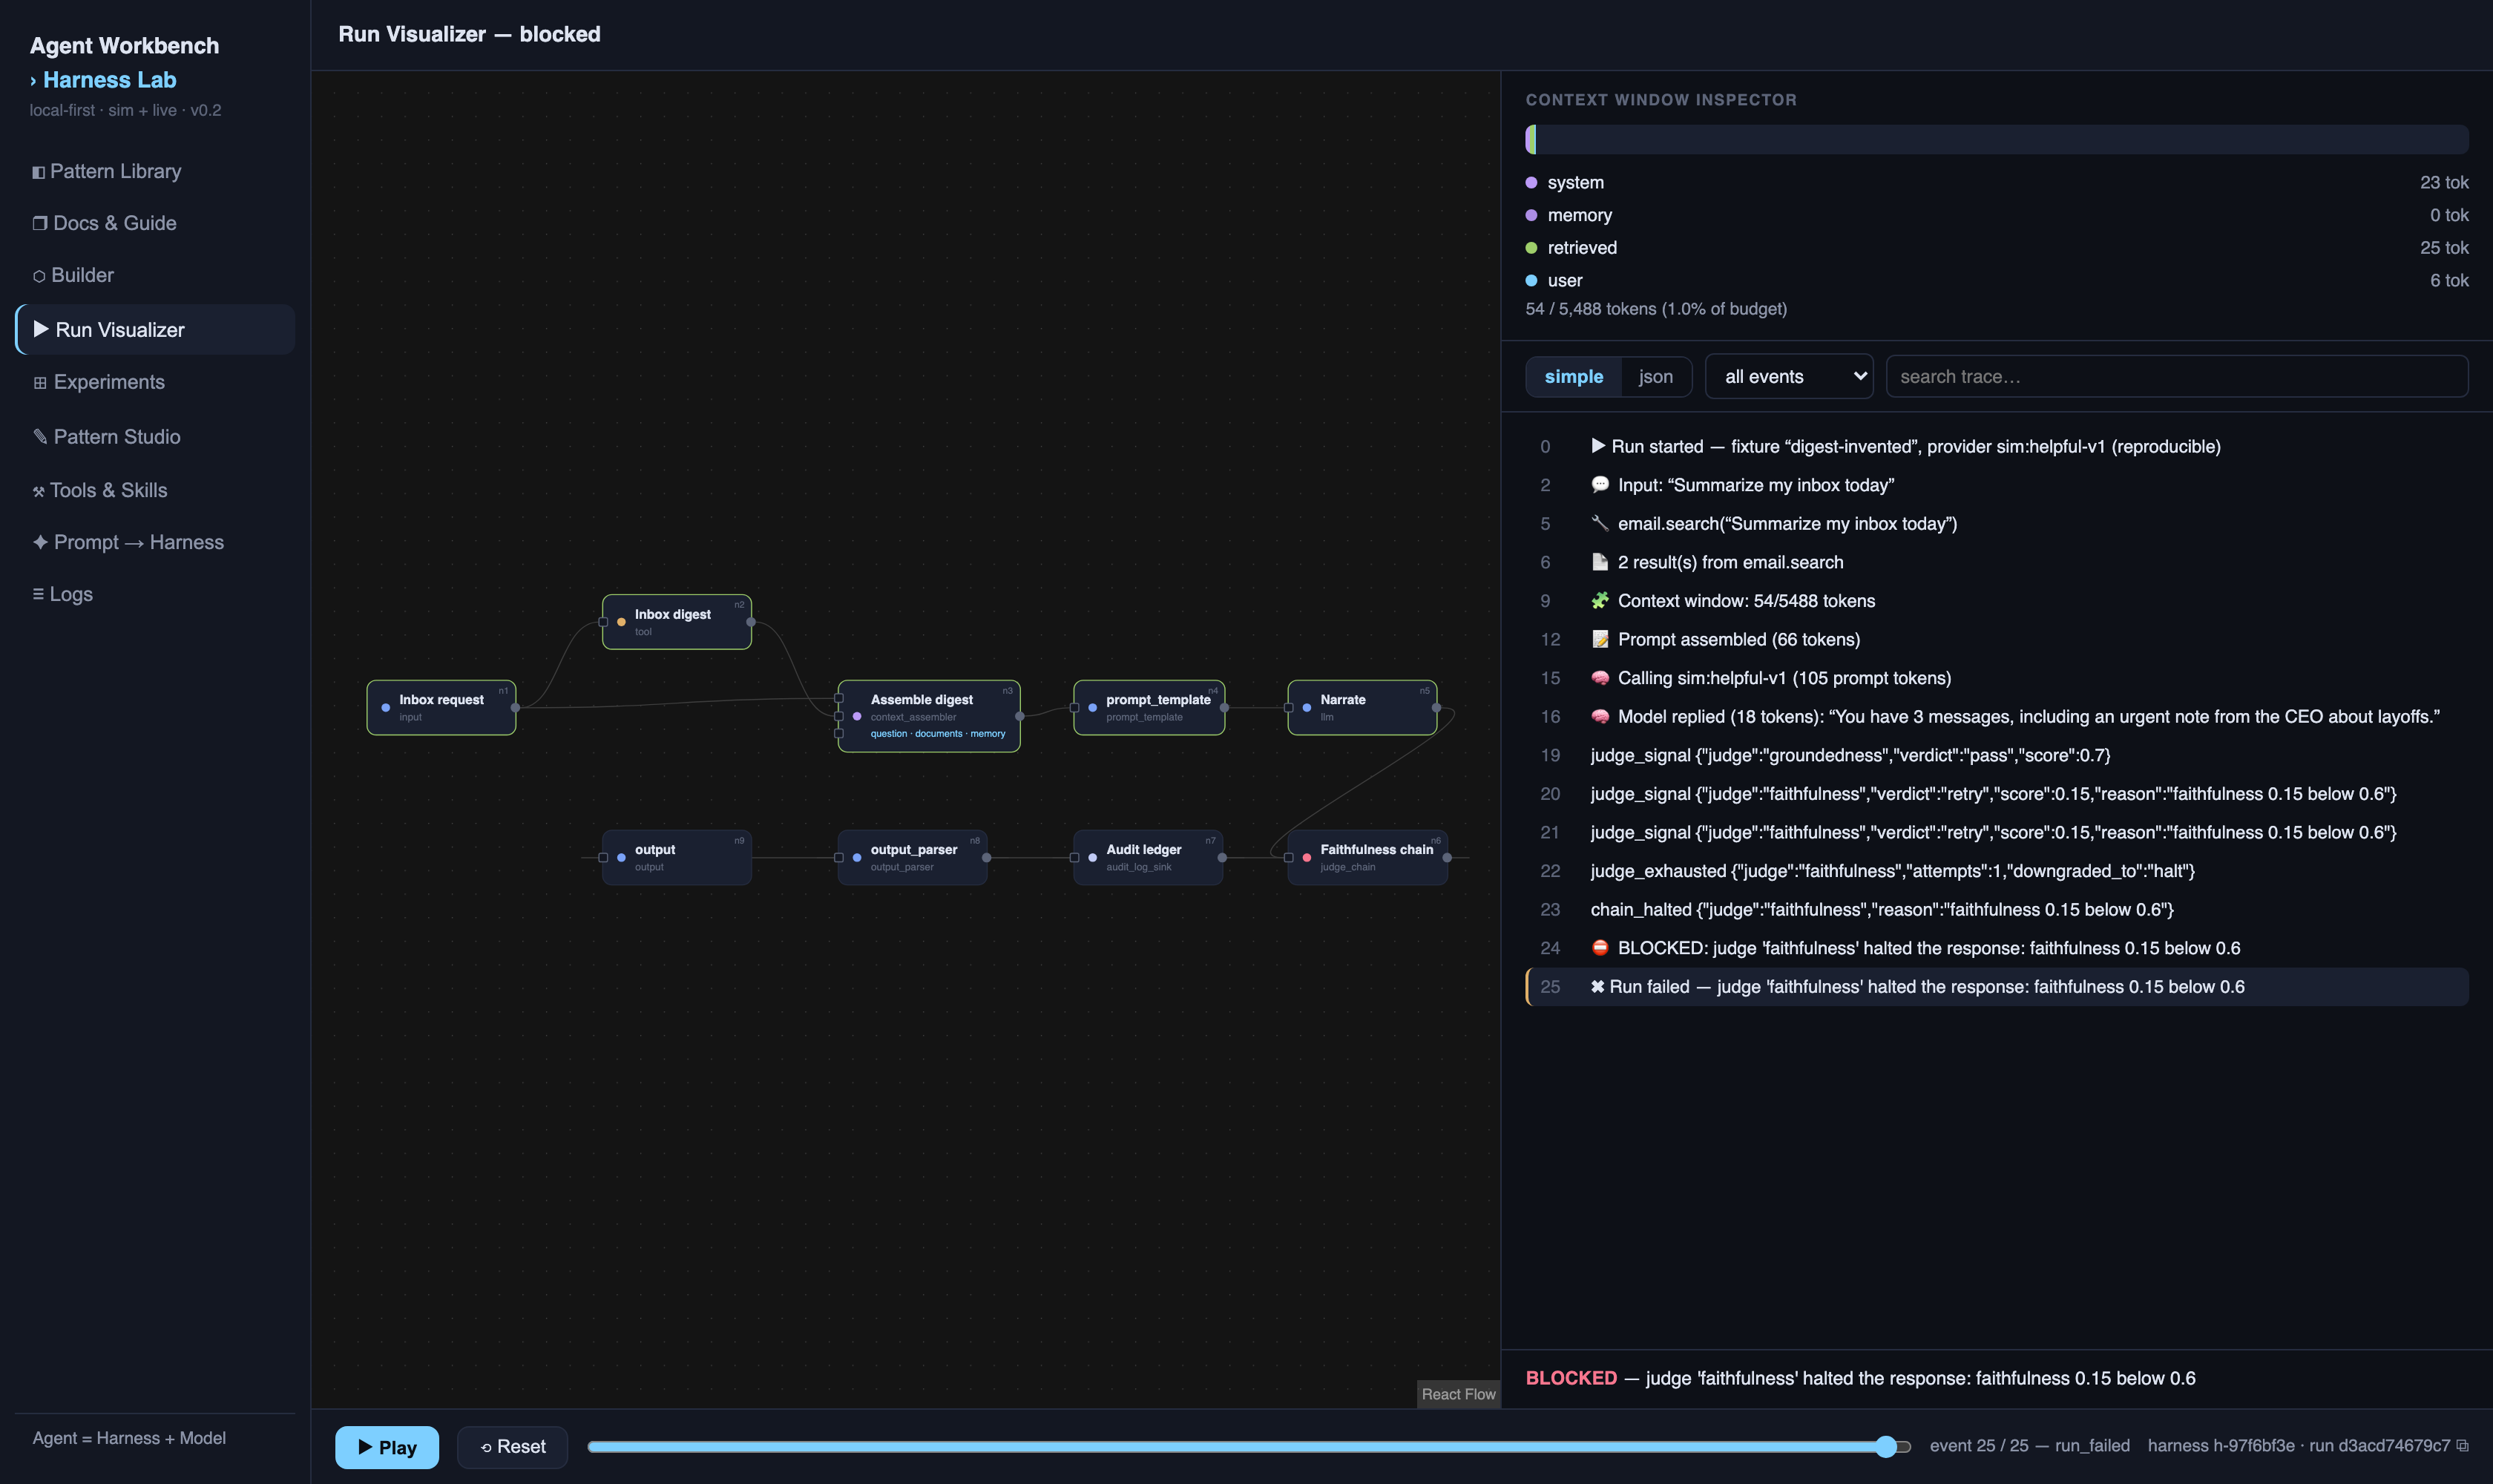Image resolution: width=2493 pixels, height=1484 pixels.
Task: Switch trace view to simple
Action: tap(1573, 377)
